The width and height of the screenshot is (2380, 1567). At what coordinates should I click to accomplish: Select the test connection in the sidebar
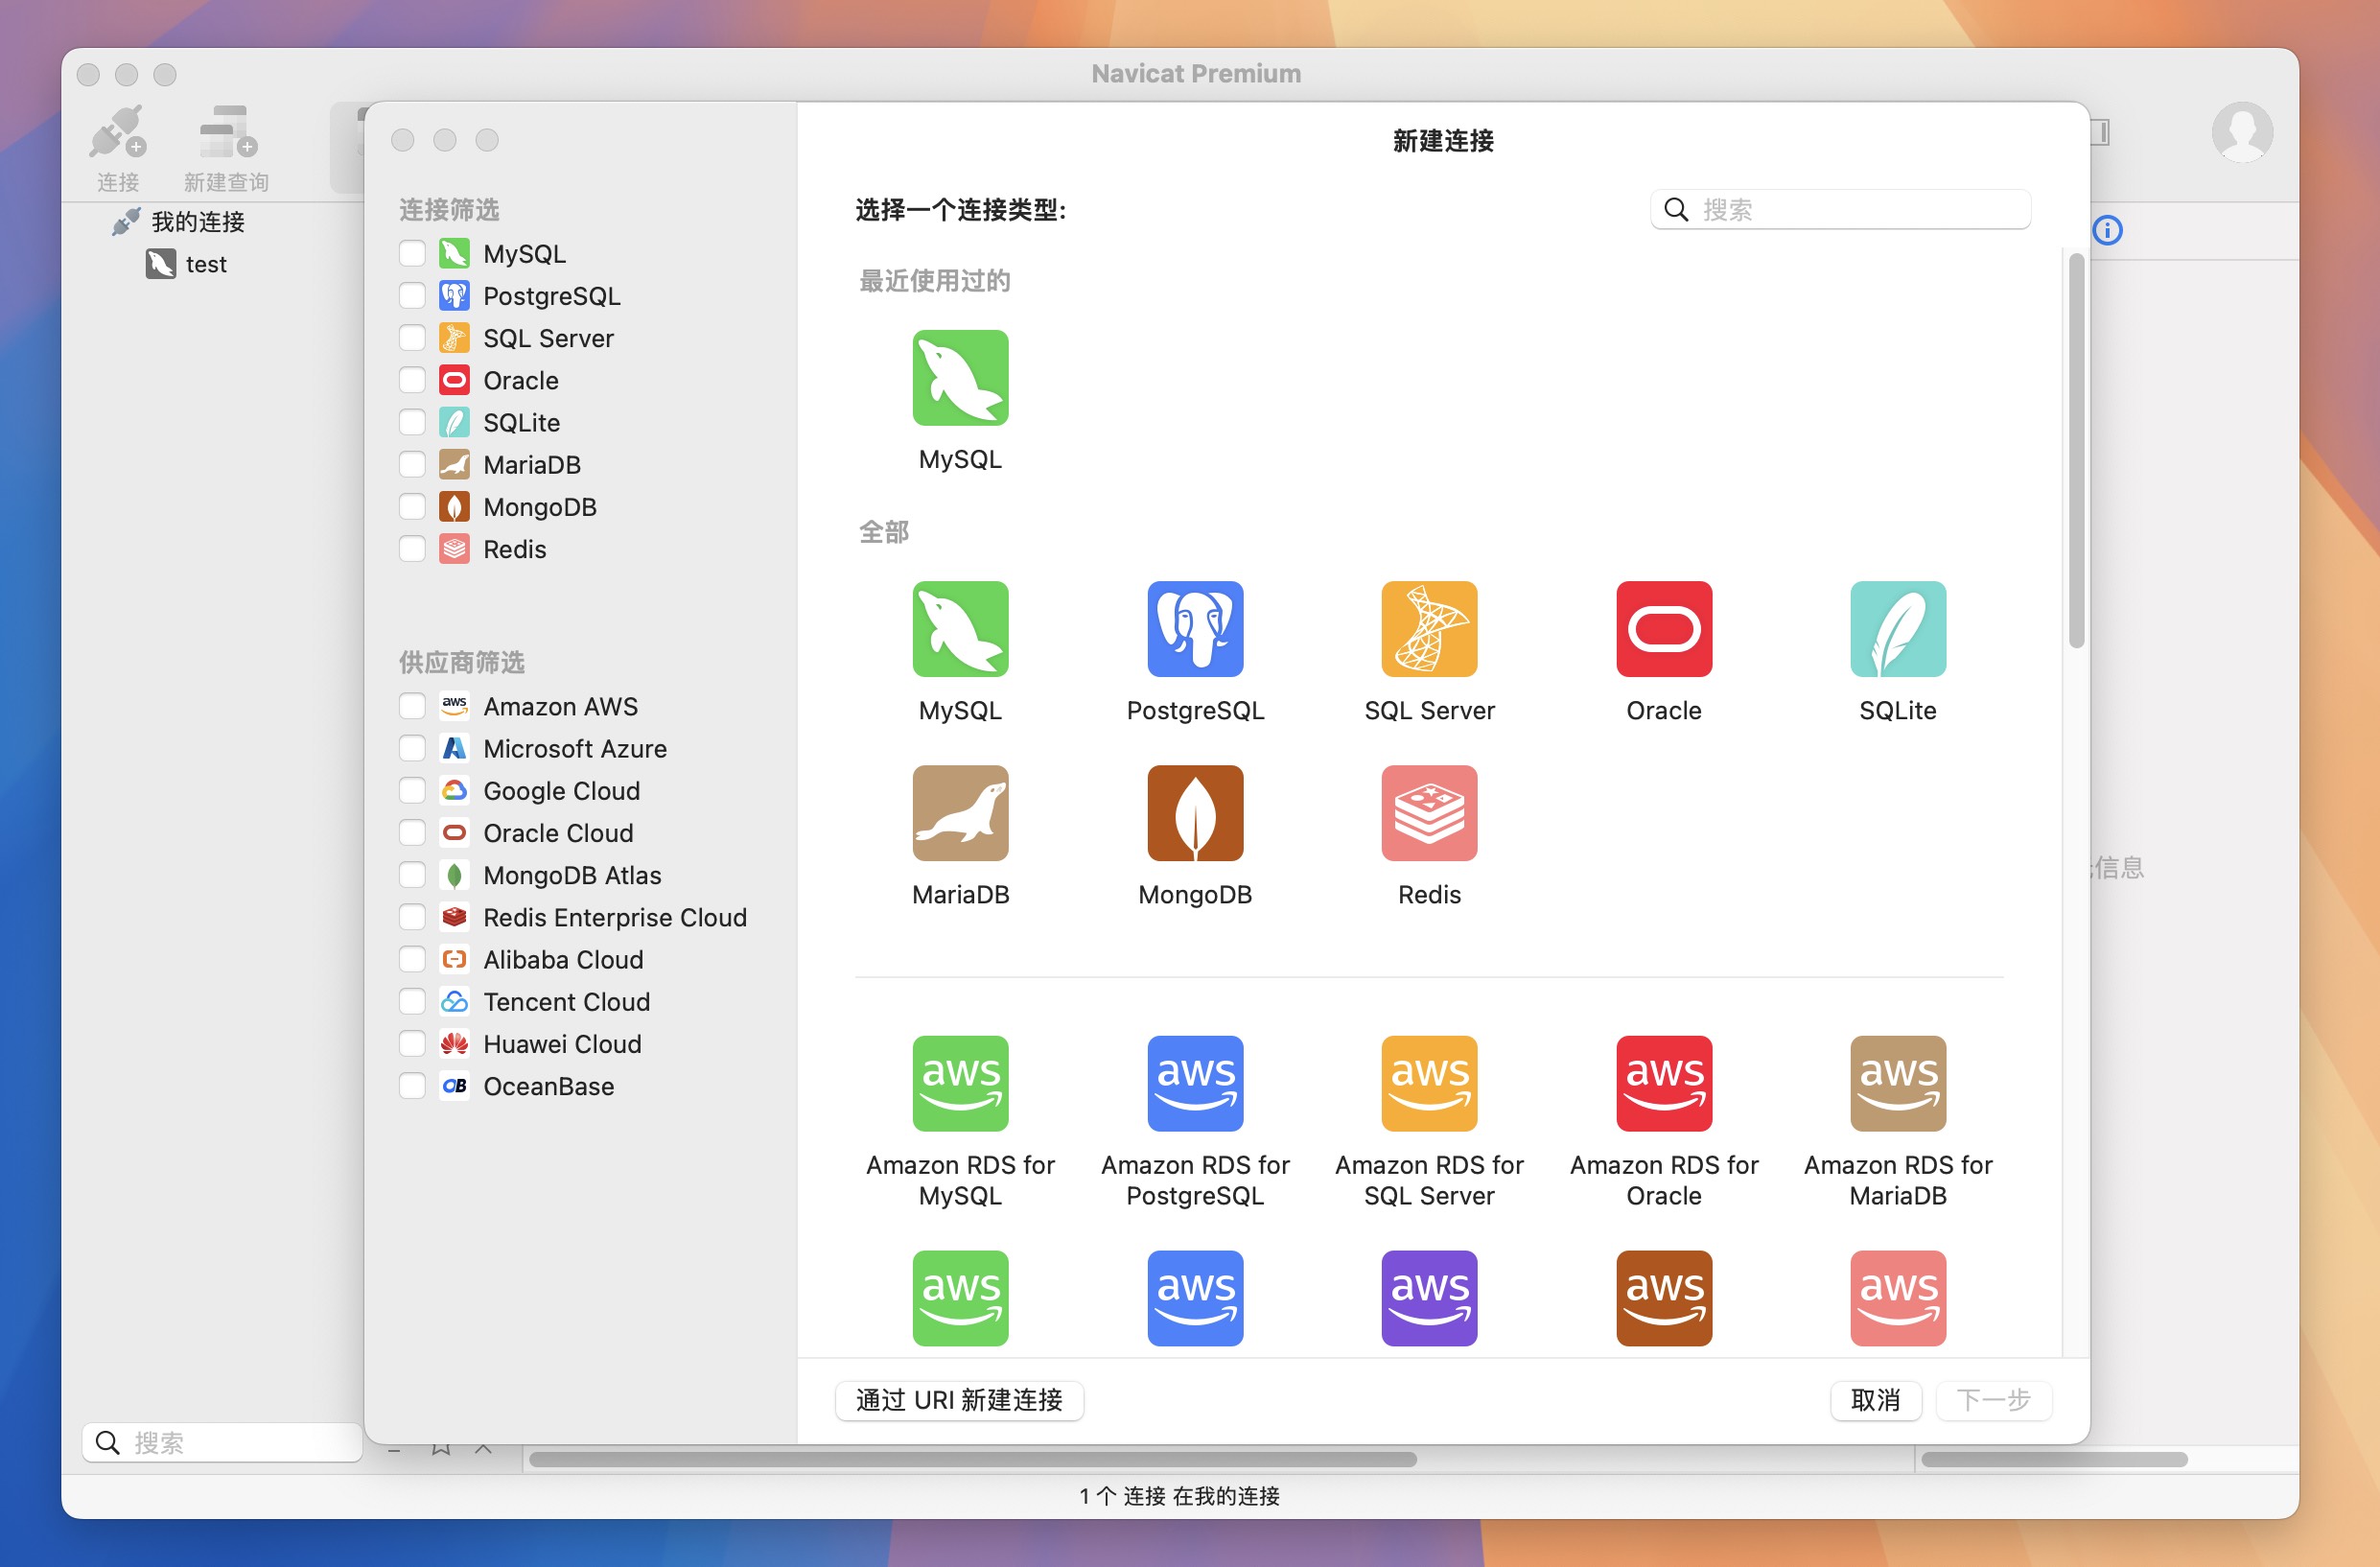click(x=205, y=264)
